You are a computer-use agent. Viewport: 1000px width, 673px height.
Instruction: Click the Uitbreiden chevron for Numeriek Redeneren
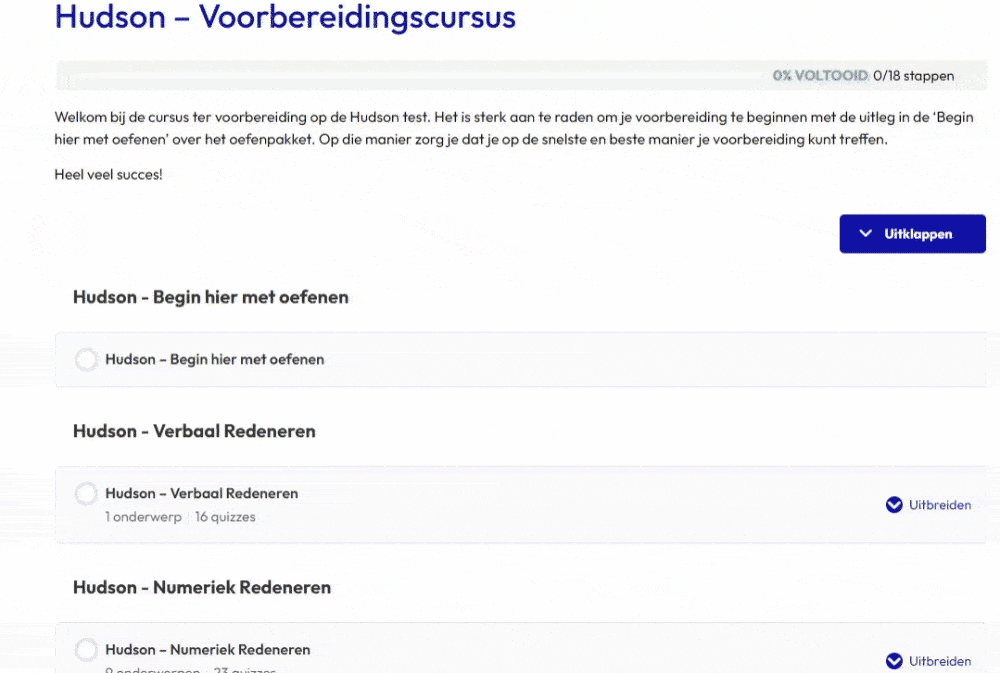pyautogui.click(x=893, y=661)
